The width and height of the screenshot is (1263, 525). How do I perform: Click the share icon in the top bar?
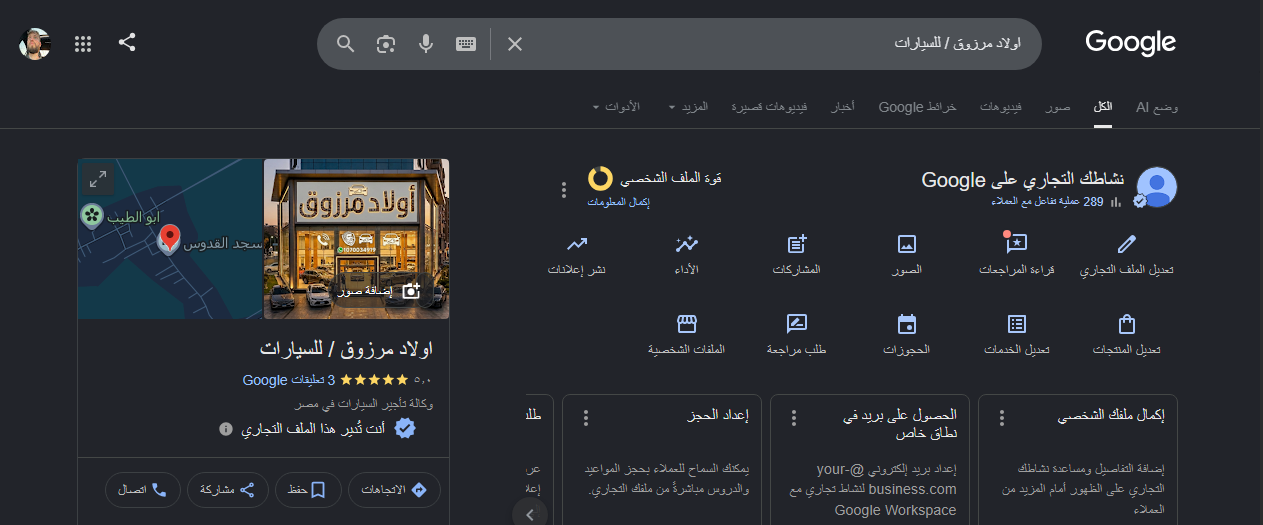[x=127, y=42]
